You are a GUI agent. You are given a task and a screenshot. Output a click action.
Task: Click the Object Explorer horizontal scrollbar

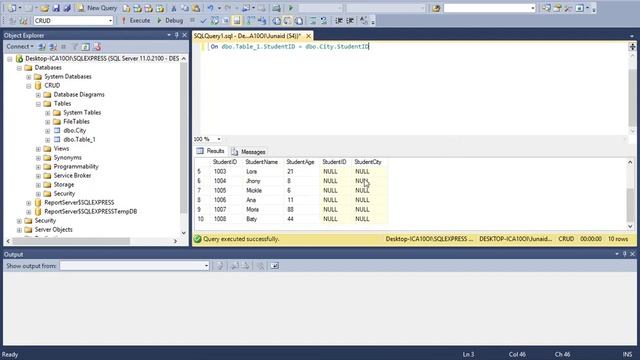pos(91,241)
